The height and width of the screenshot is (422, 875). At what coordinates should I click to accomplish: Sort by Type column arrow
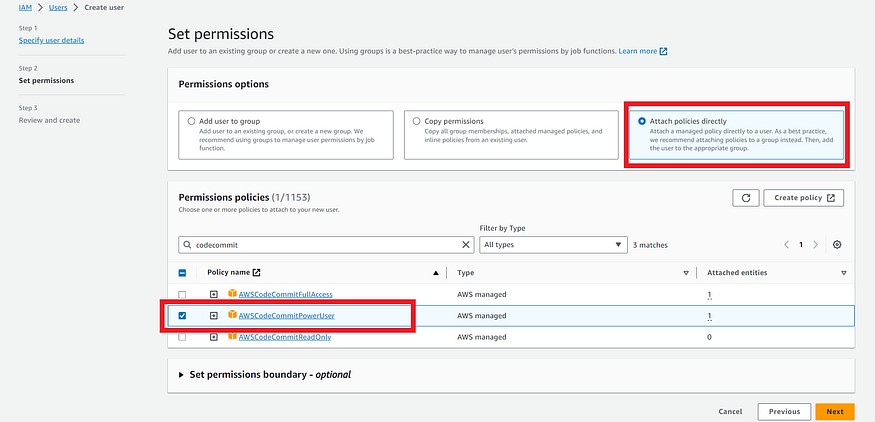(686, 273)
